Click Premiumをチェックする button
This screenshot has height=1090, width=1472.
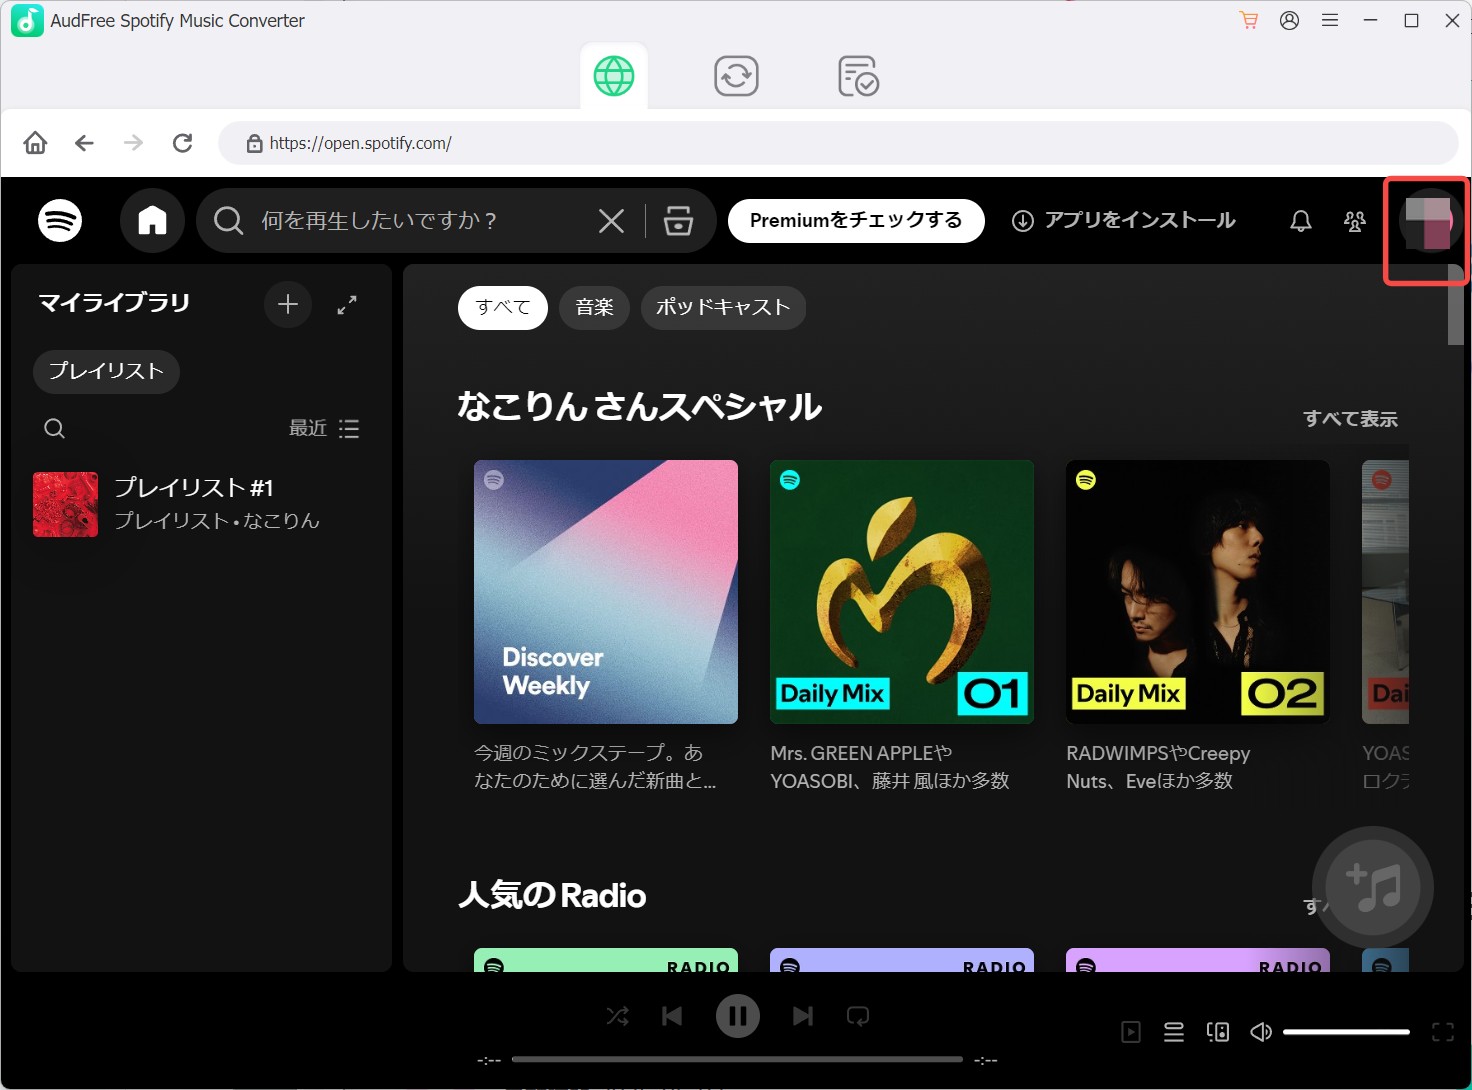pyautogui.click(x=856, y=220)
